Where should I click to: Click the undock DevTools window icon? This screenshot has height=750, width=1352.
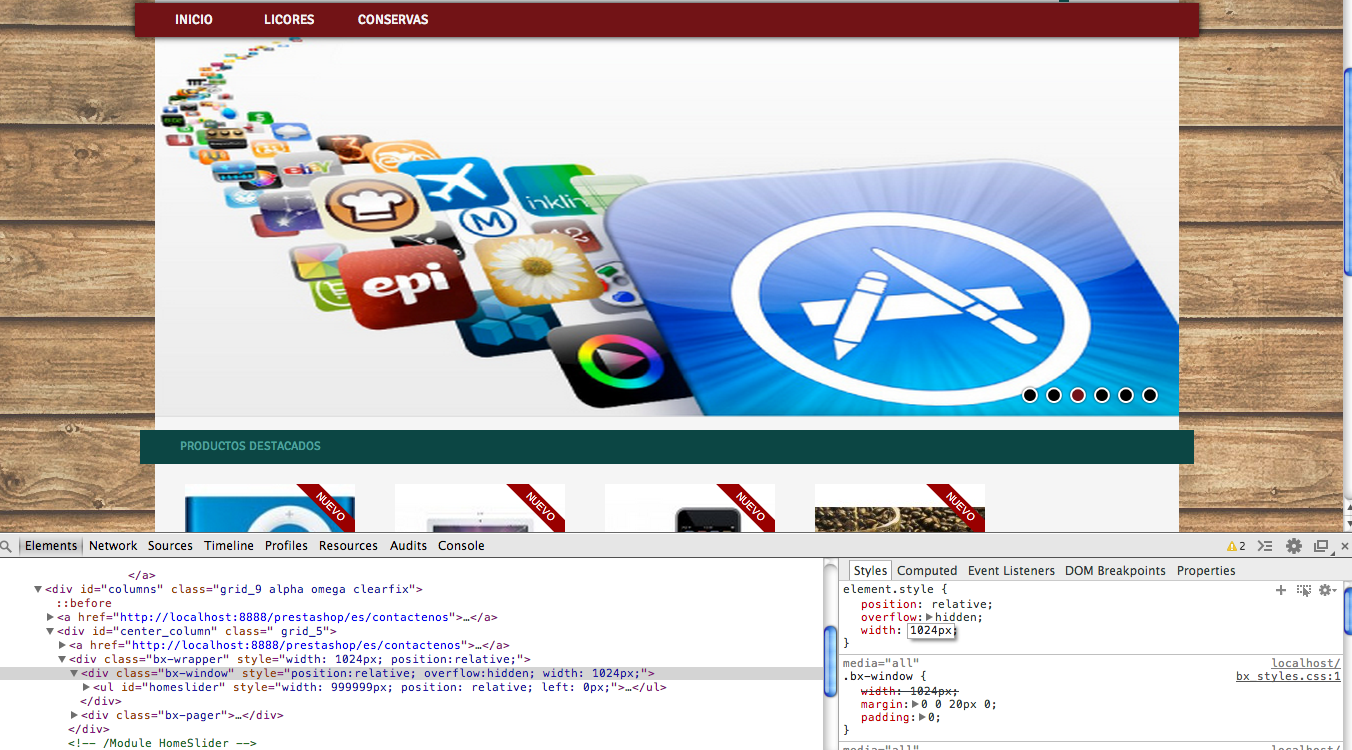1321,546
